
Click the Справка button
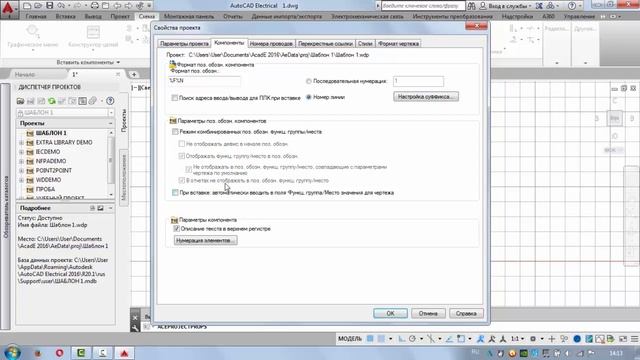[466, 313]
